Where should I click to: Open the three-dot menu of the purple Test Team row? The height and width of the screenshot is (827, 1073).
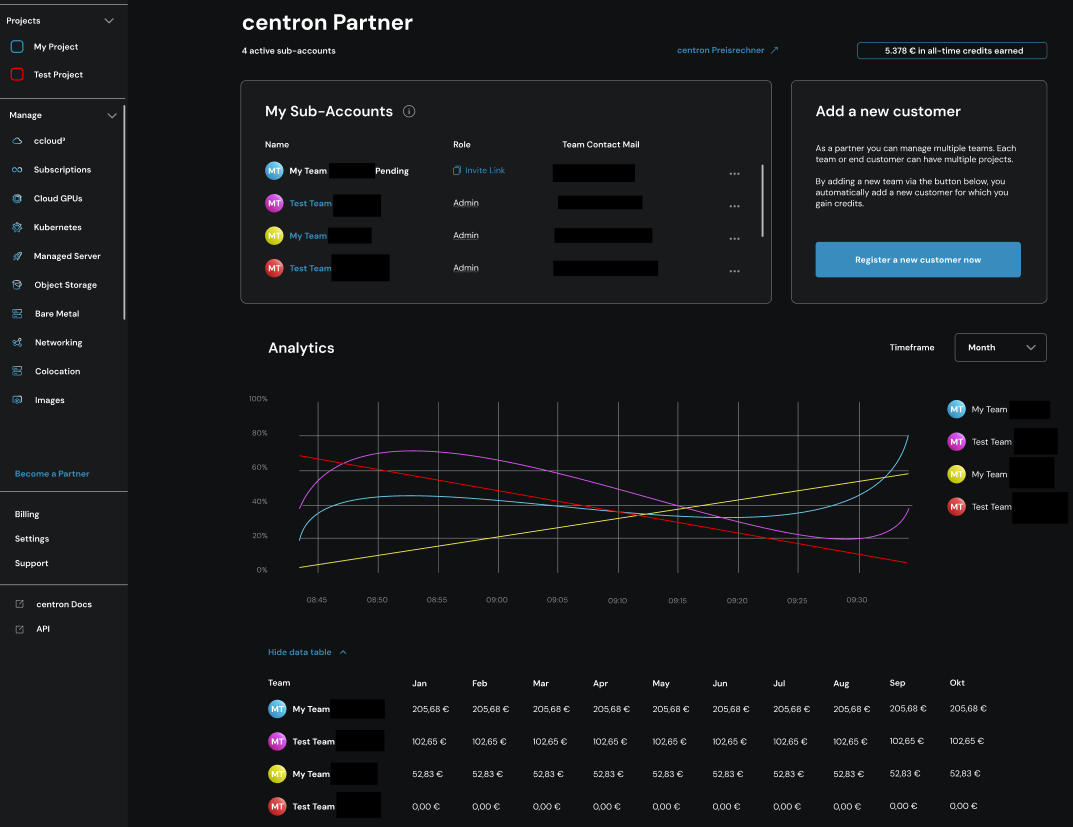734,206
